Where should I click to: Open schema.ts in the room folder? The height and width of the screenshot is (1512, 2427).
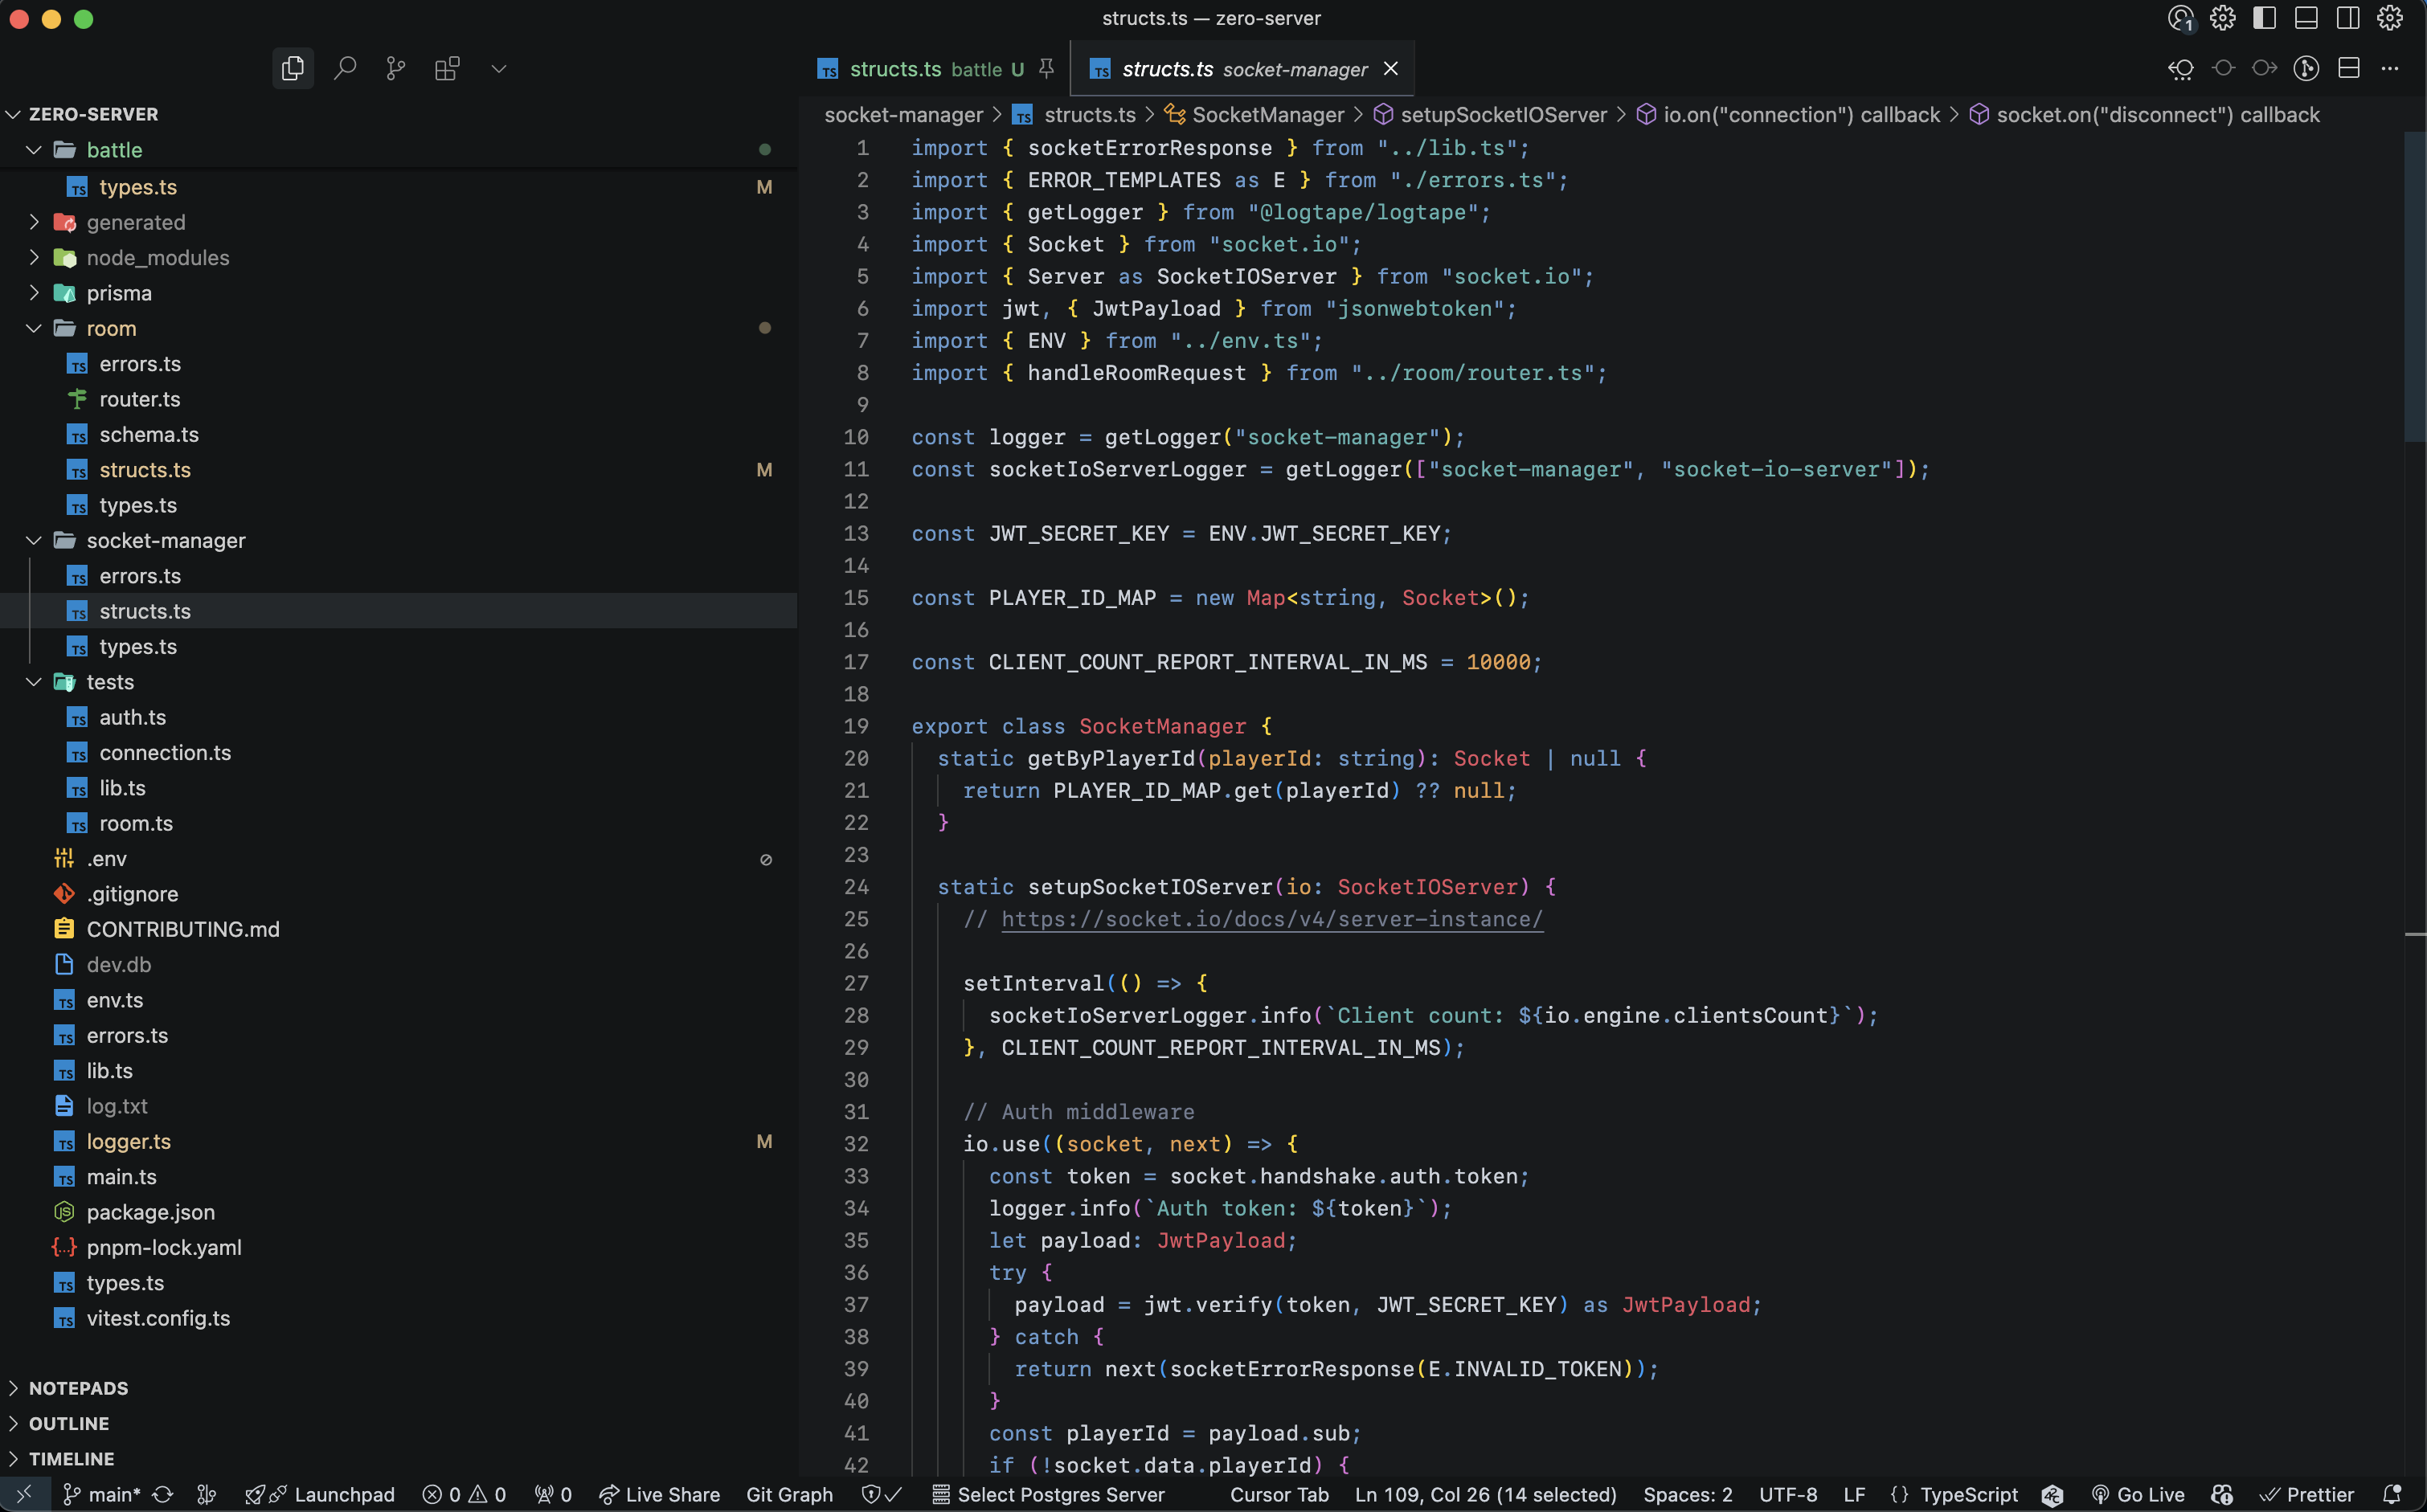399,434
